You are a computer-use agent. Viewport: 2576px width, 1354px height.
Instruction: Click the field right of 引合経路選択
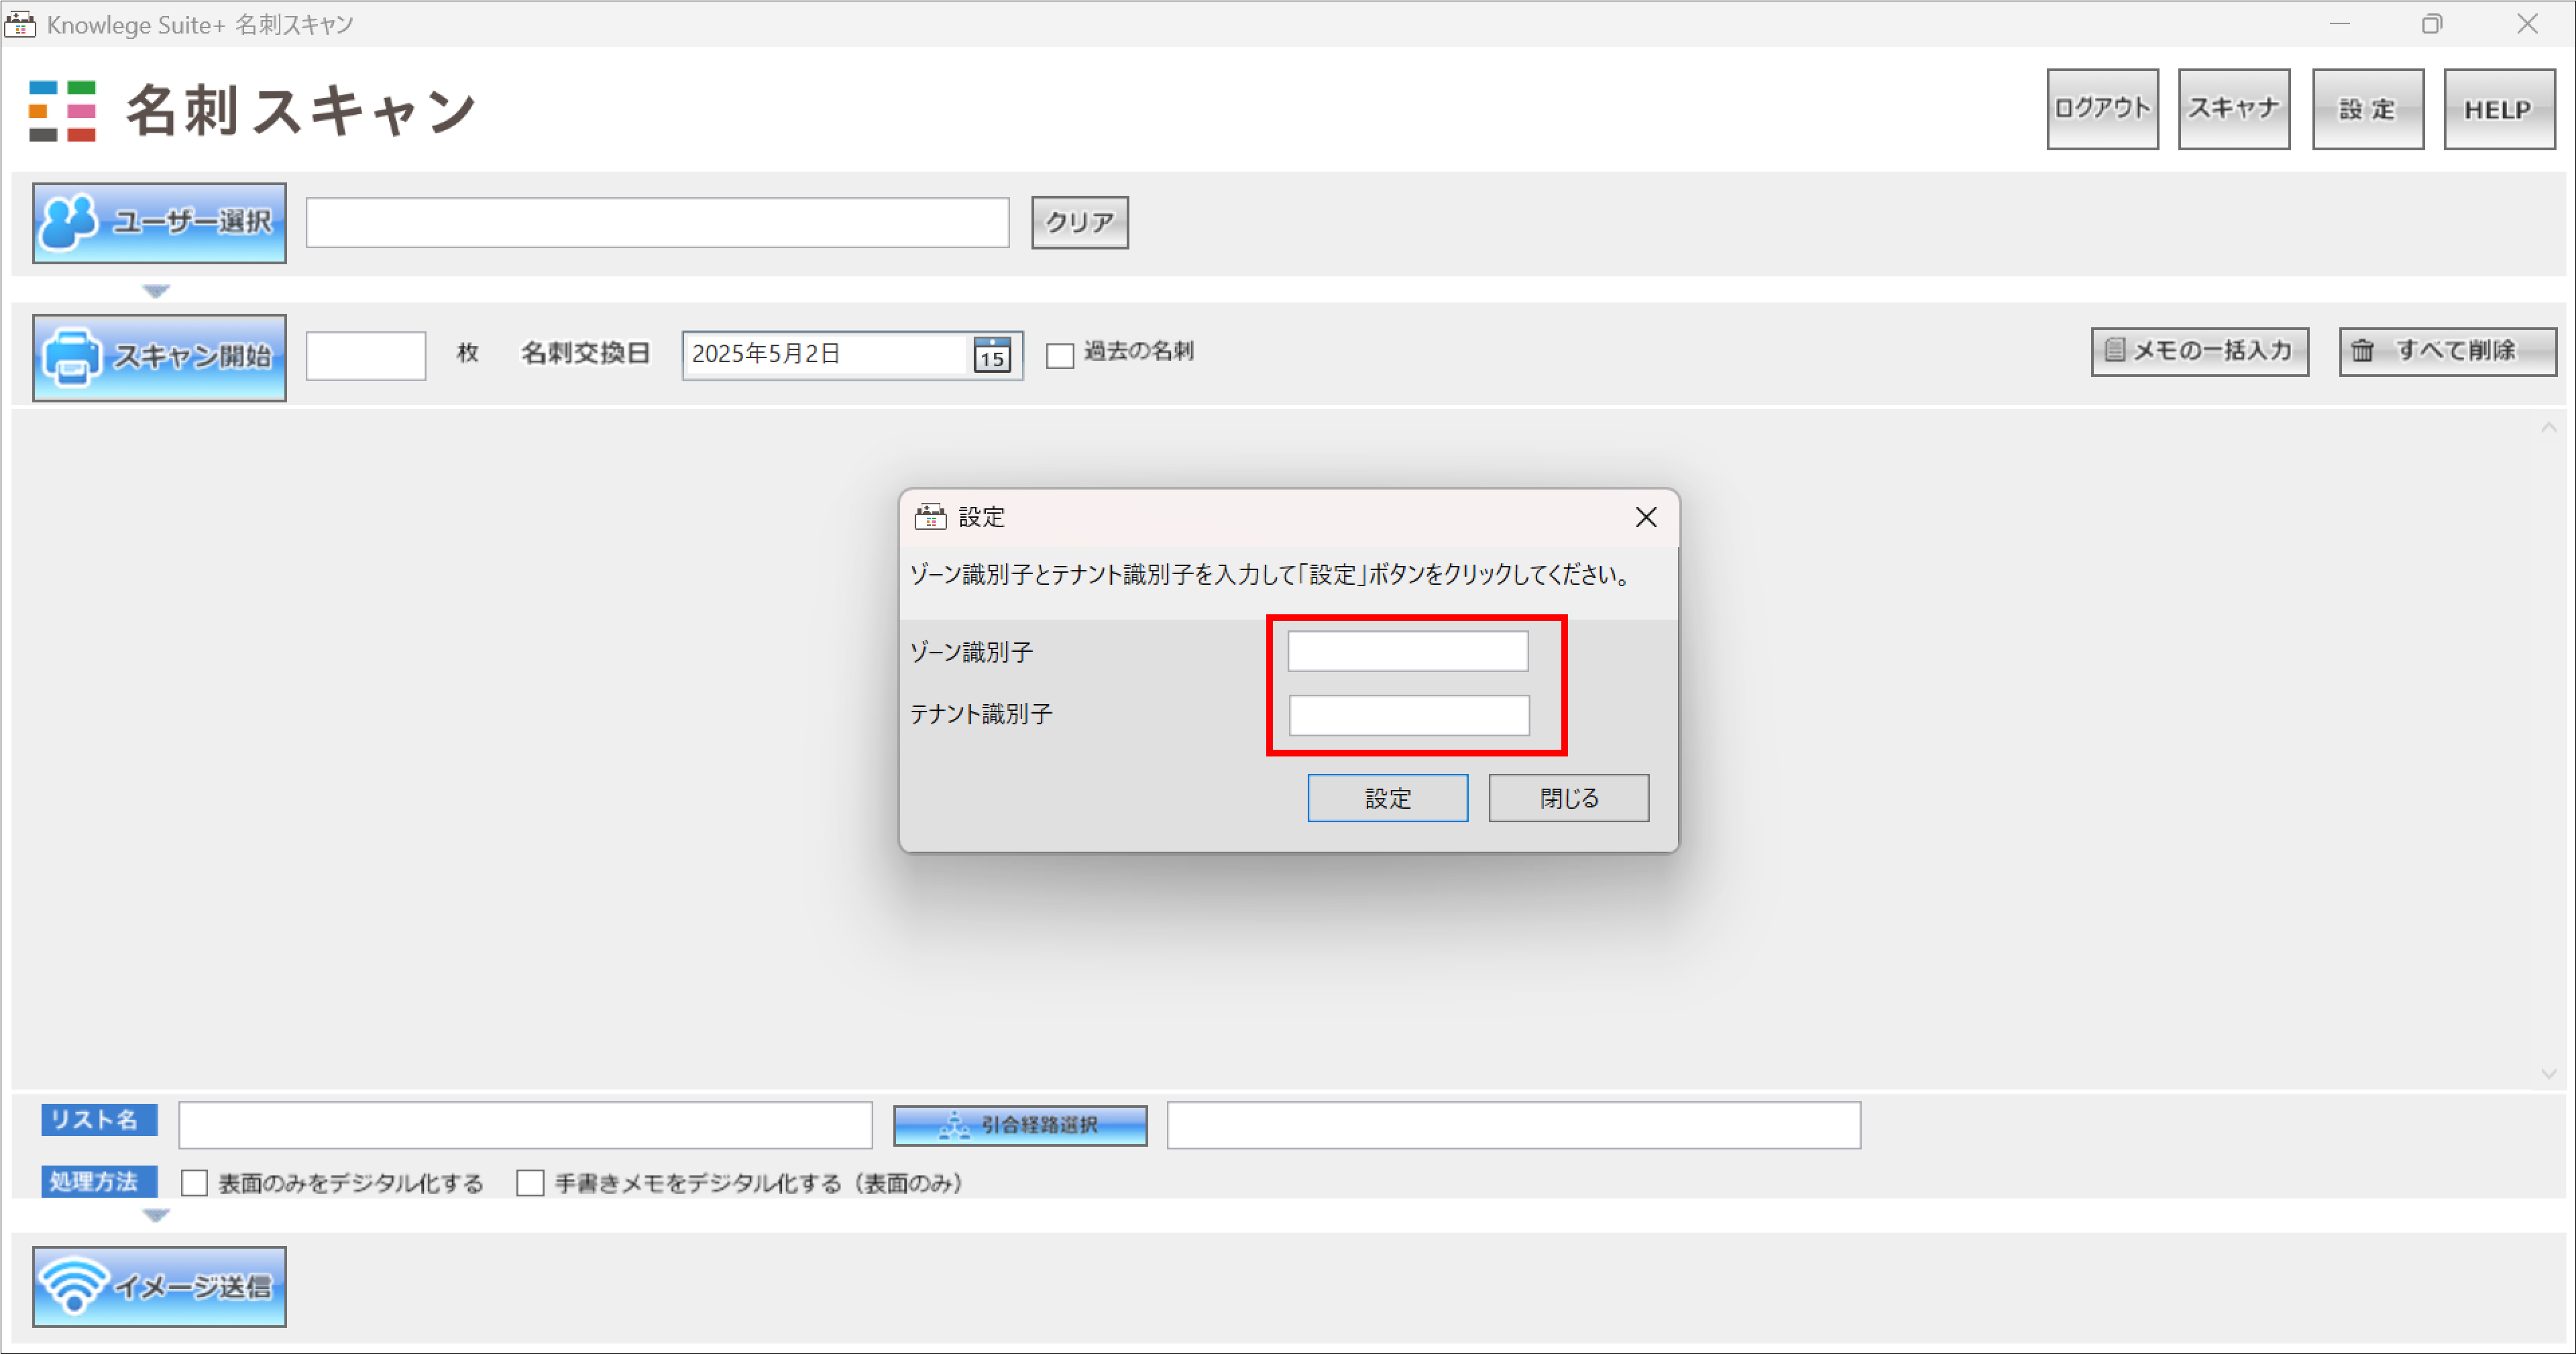click(1513, 1125)
